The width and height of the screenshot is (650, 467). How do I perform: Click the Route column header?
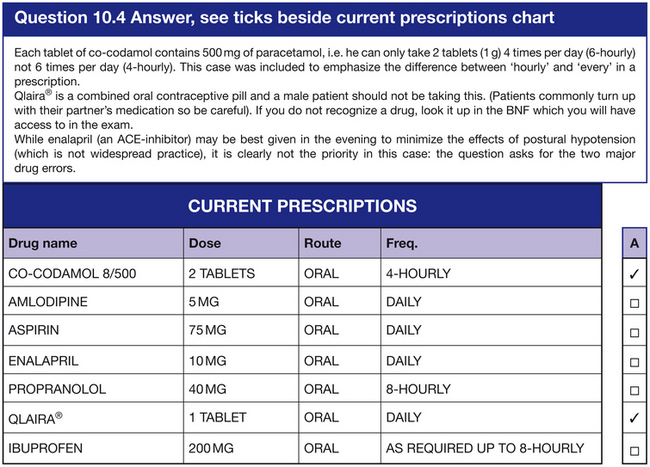click(322, 243)
